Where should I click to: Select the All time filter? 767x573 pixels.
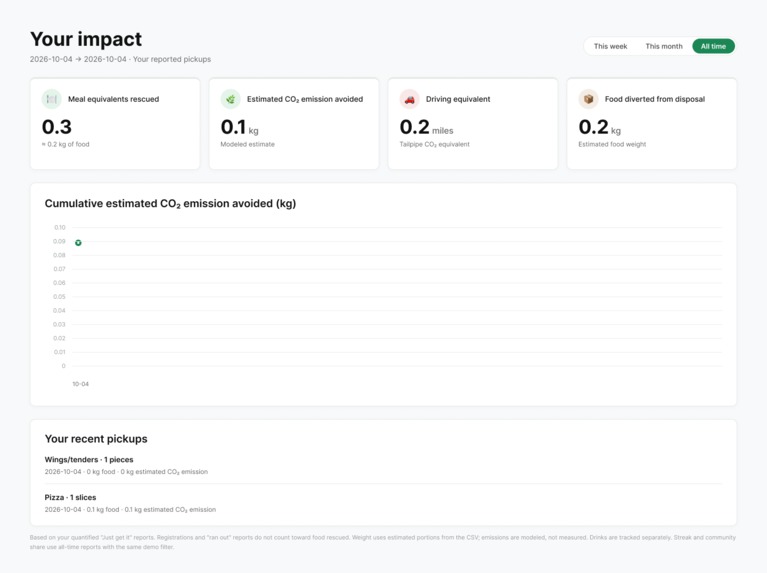click(x=713, y=46)
